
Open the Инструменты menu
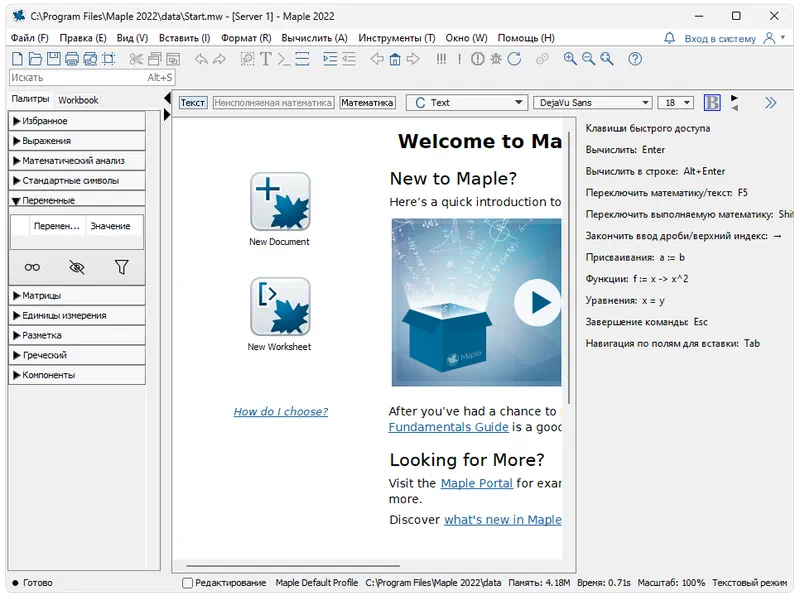[396, 38]
